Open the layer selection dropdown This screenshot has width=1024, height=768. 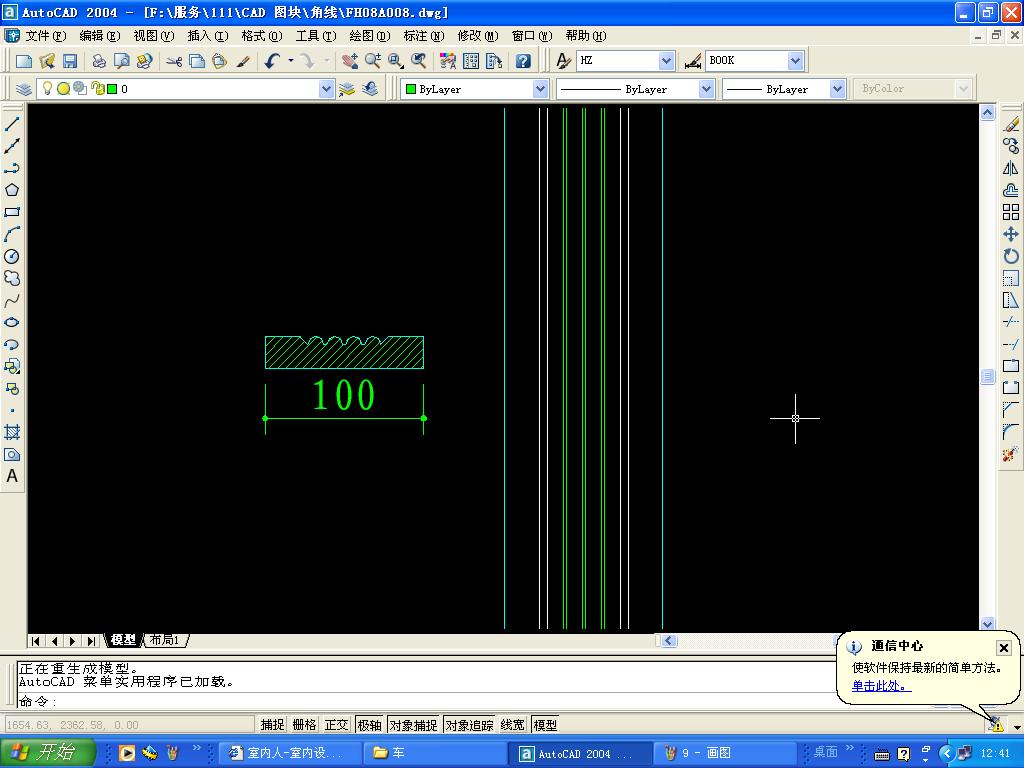click(x=326, y=89)
